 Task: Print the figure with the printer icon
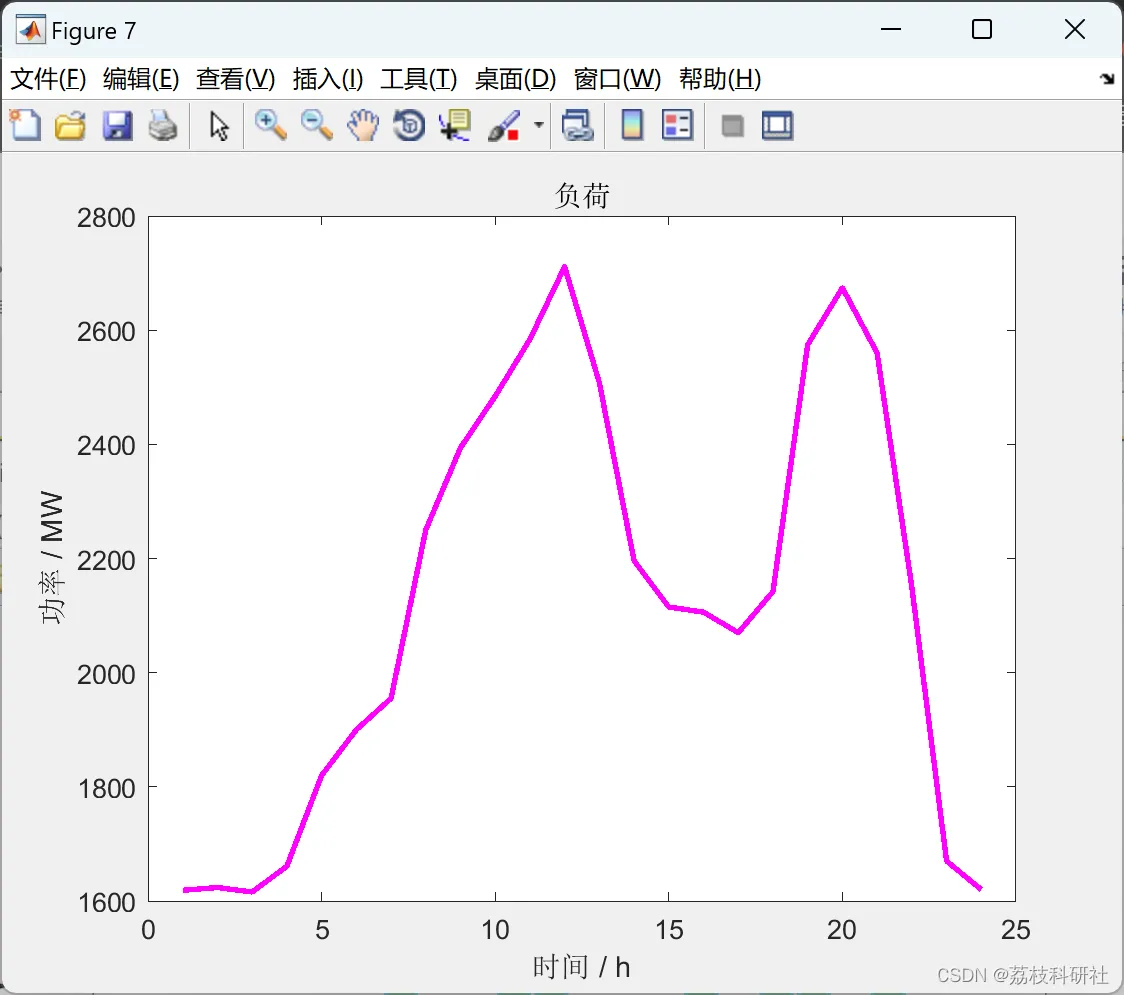[163, 125]
